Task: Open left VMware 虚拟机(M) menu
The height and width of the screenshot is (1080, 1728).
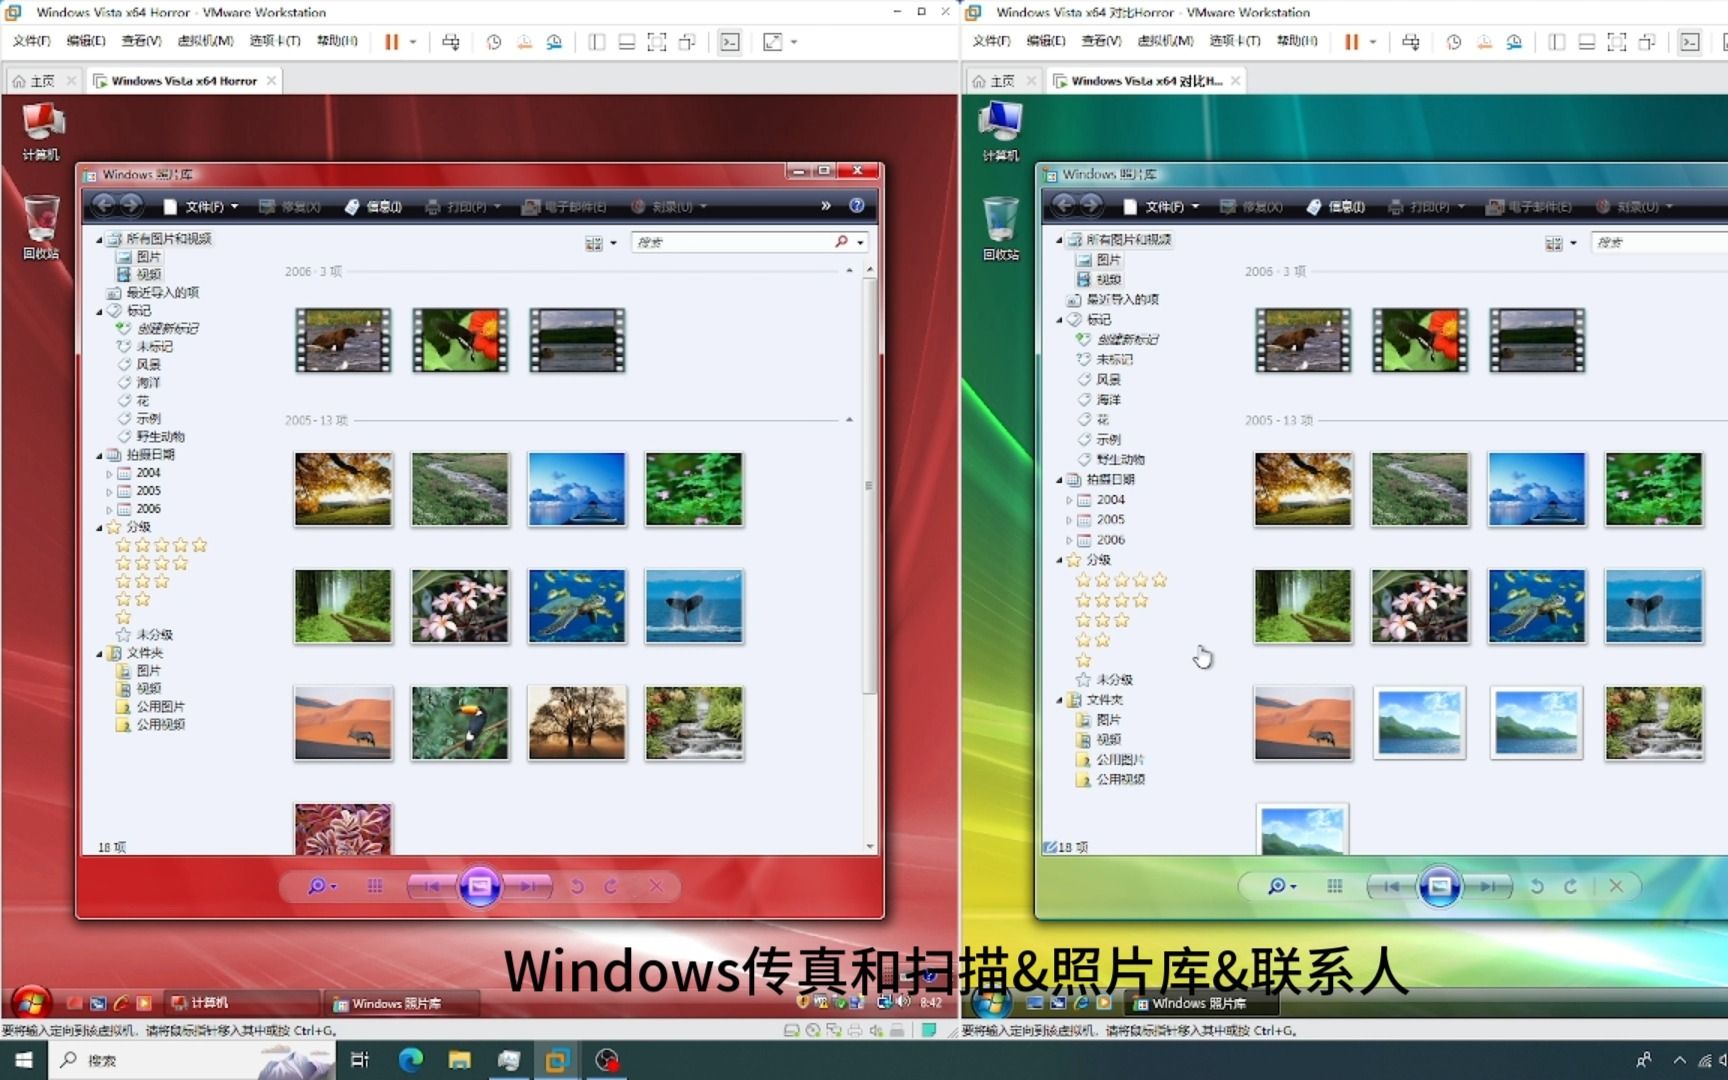Action: [x=205, y=41]
